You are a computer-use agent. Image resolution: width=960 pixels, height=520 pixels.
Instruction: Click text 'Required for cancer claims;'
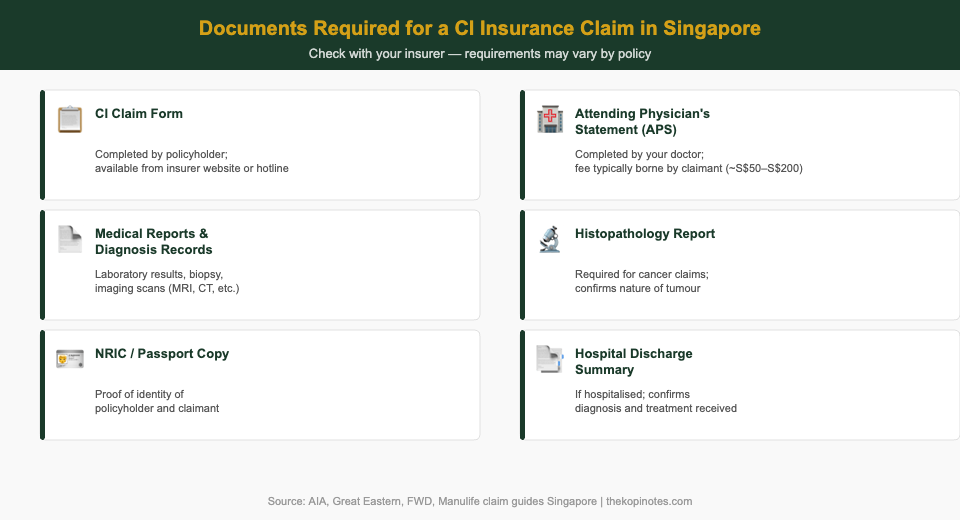click(x=642, y=274)
